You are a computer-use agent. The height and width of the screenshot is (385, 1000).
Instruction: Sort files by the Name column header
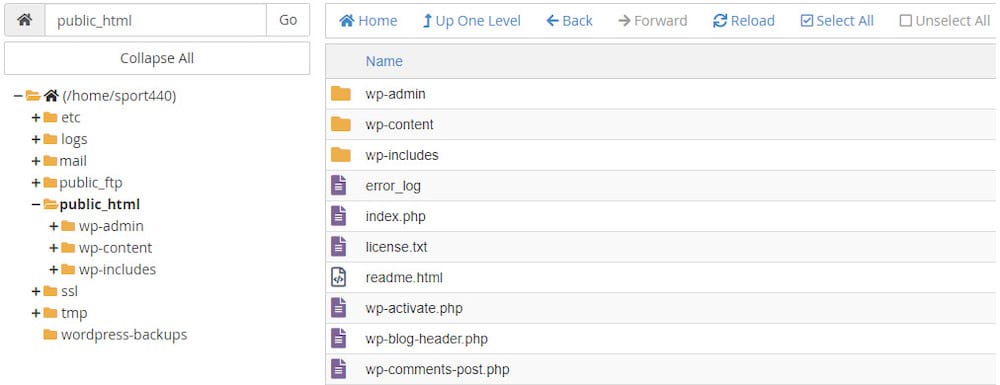384,61
